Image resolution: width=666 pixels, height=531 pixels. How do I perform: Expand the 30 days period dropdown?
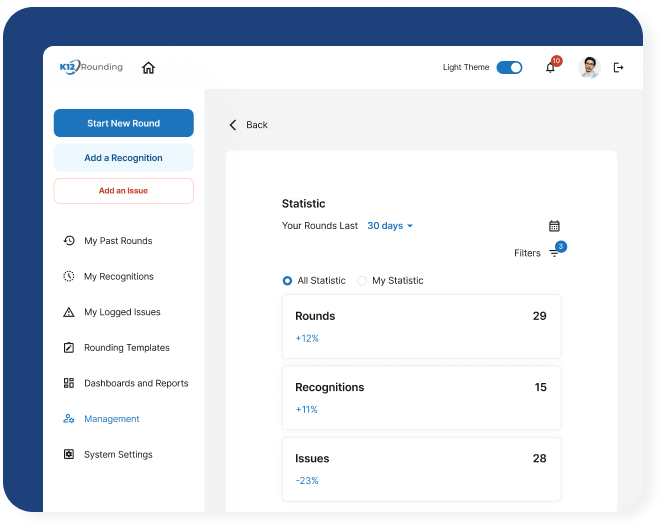click(x=390, y=226)
